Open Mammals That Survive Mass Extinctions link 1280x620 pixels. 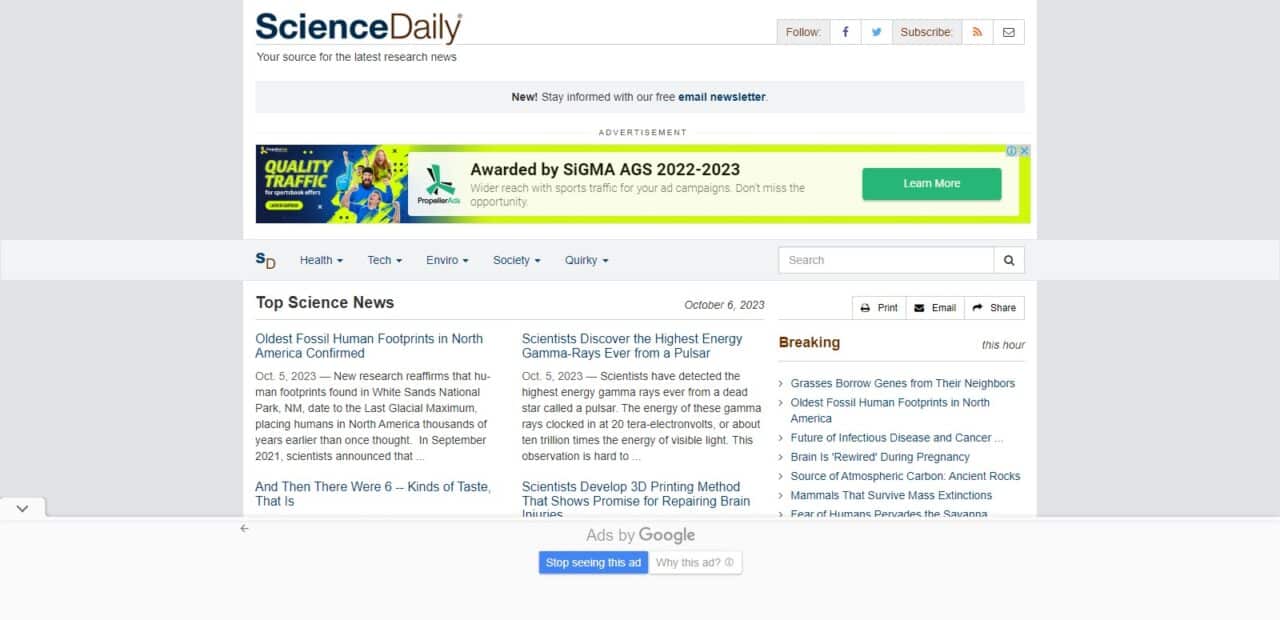pos(892,495)
